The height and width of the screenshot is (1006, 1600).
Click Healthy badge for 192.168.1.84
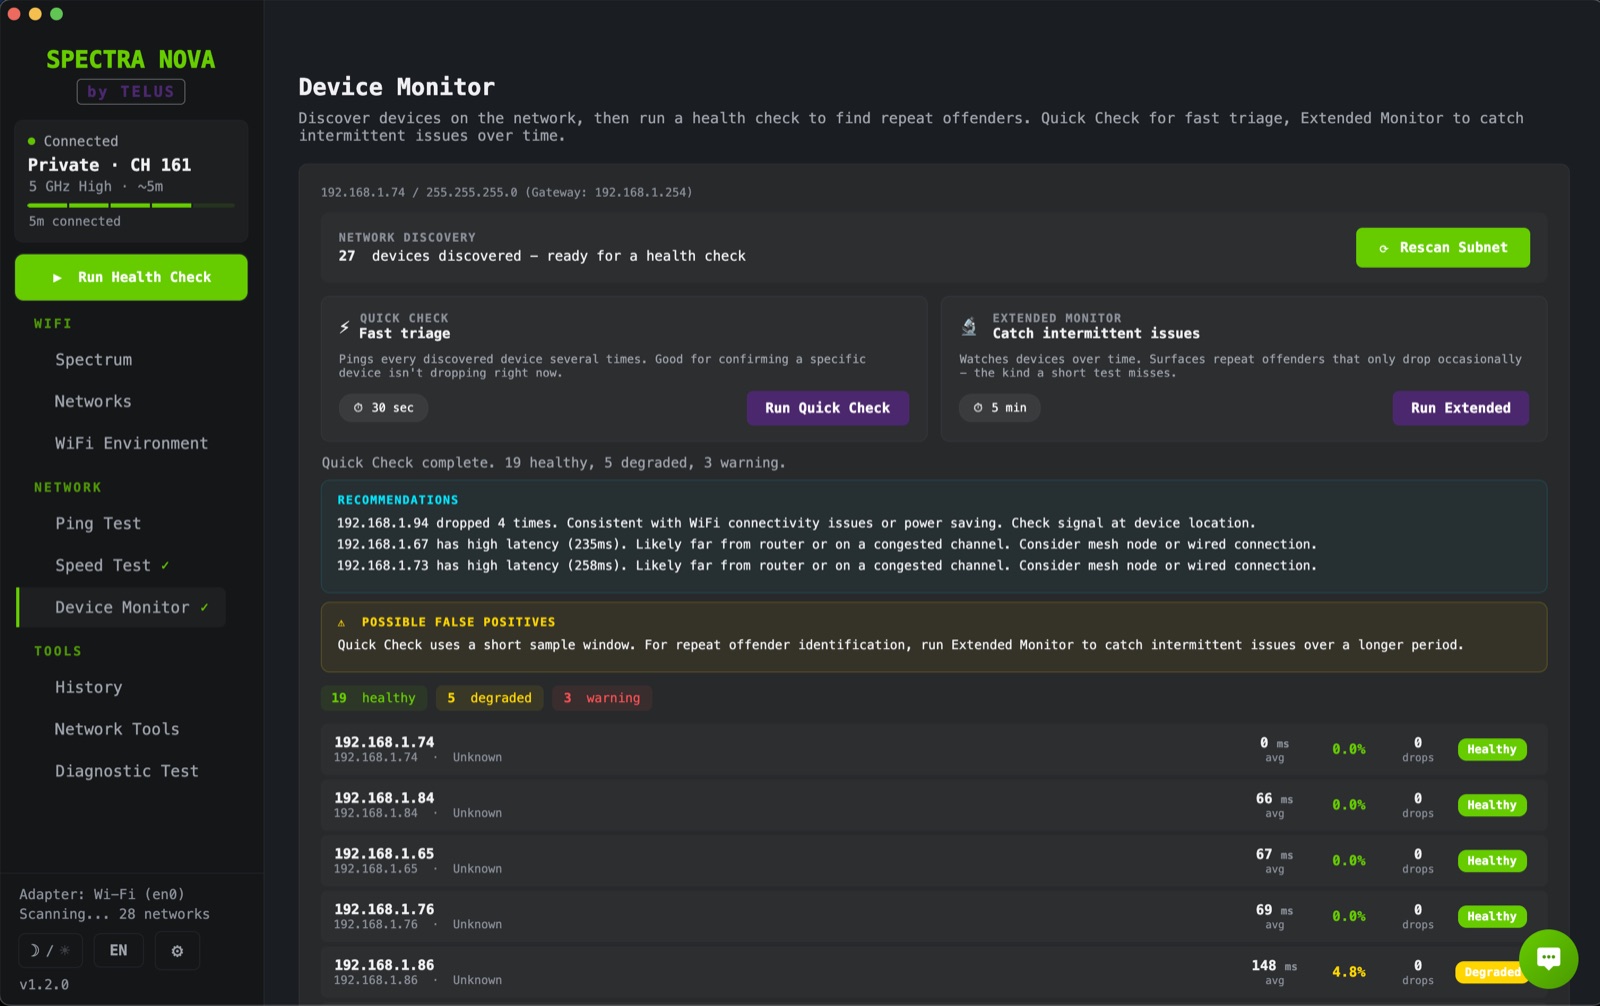[x=1492, y=805]
